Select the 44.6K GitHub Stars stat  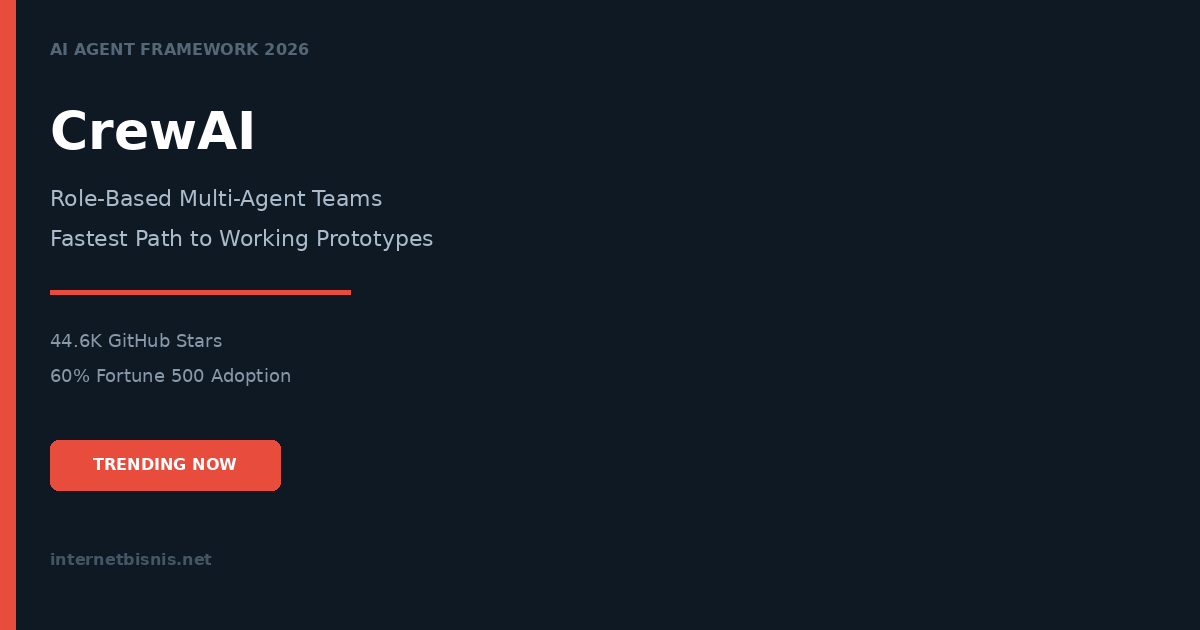(136, 341)
